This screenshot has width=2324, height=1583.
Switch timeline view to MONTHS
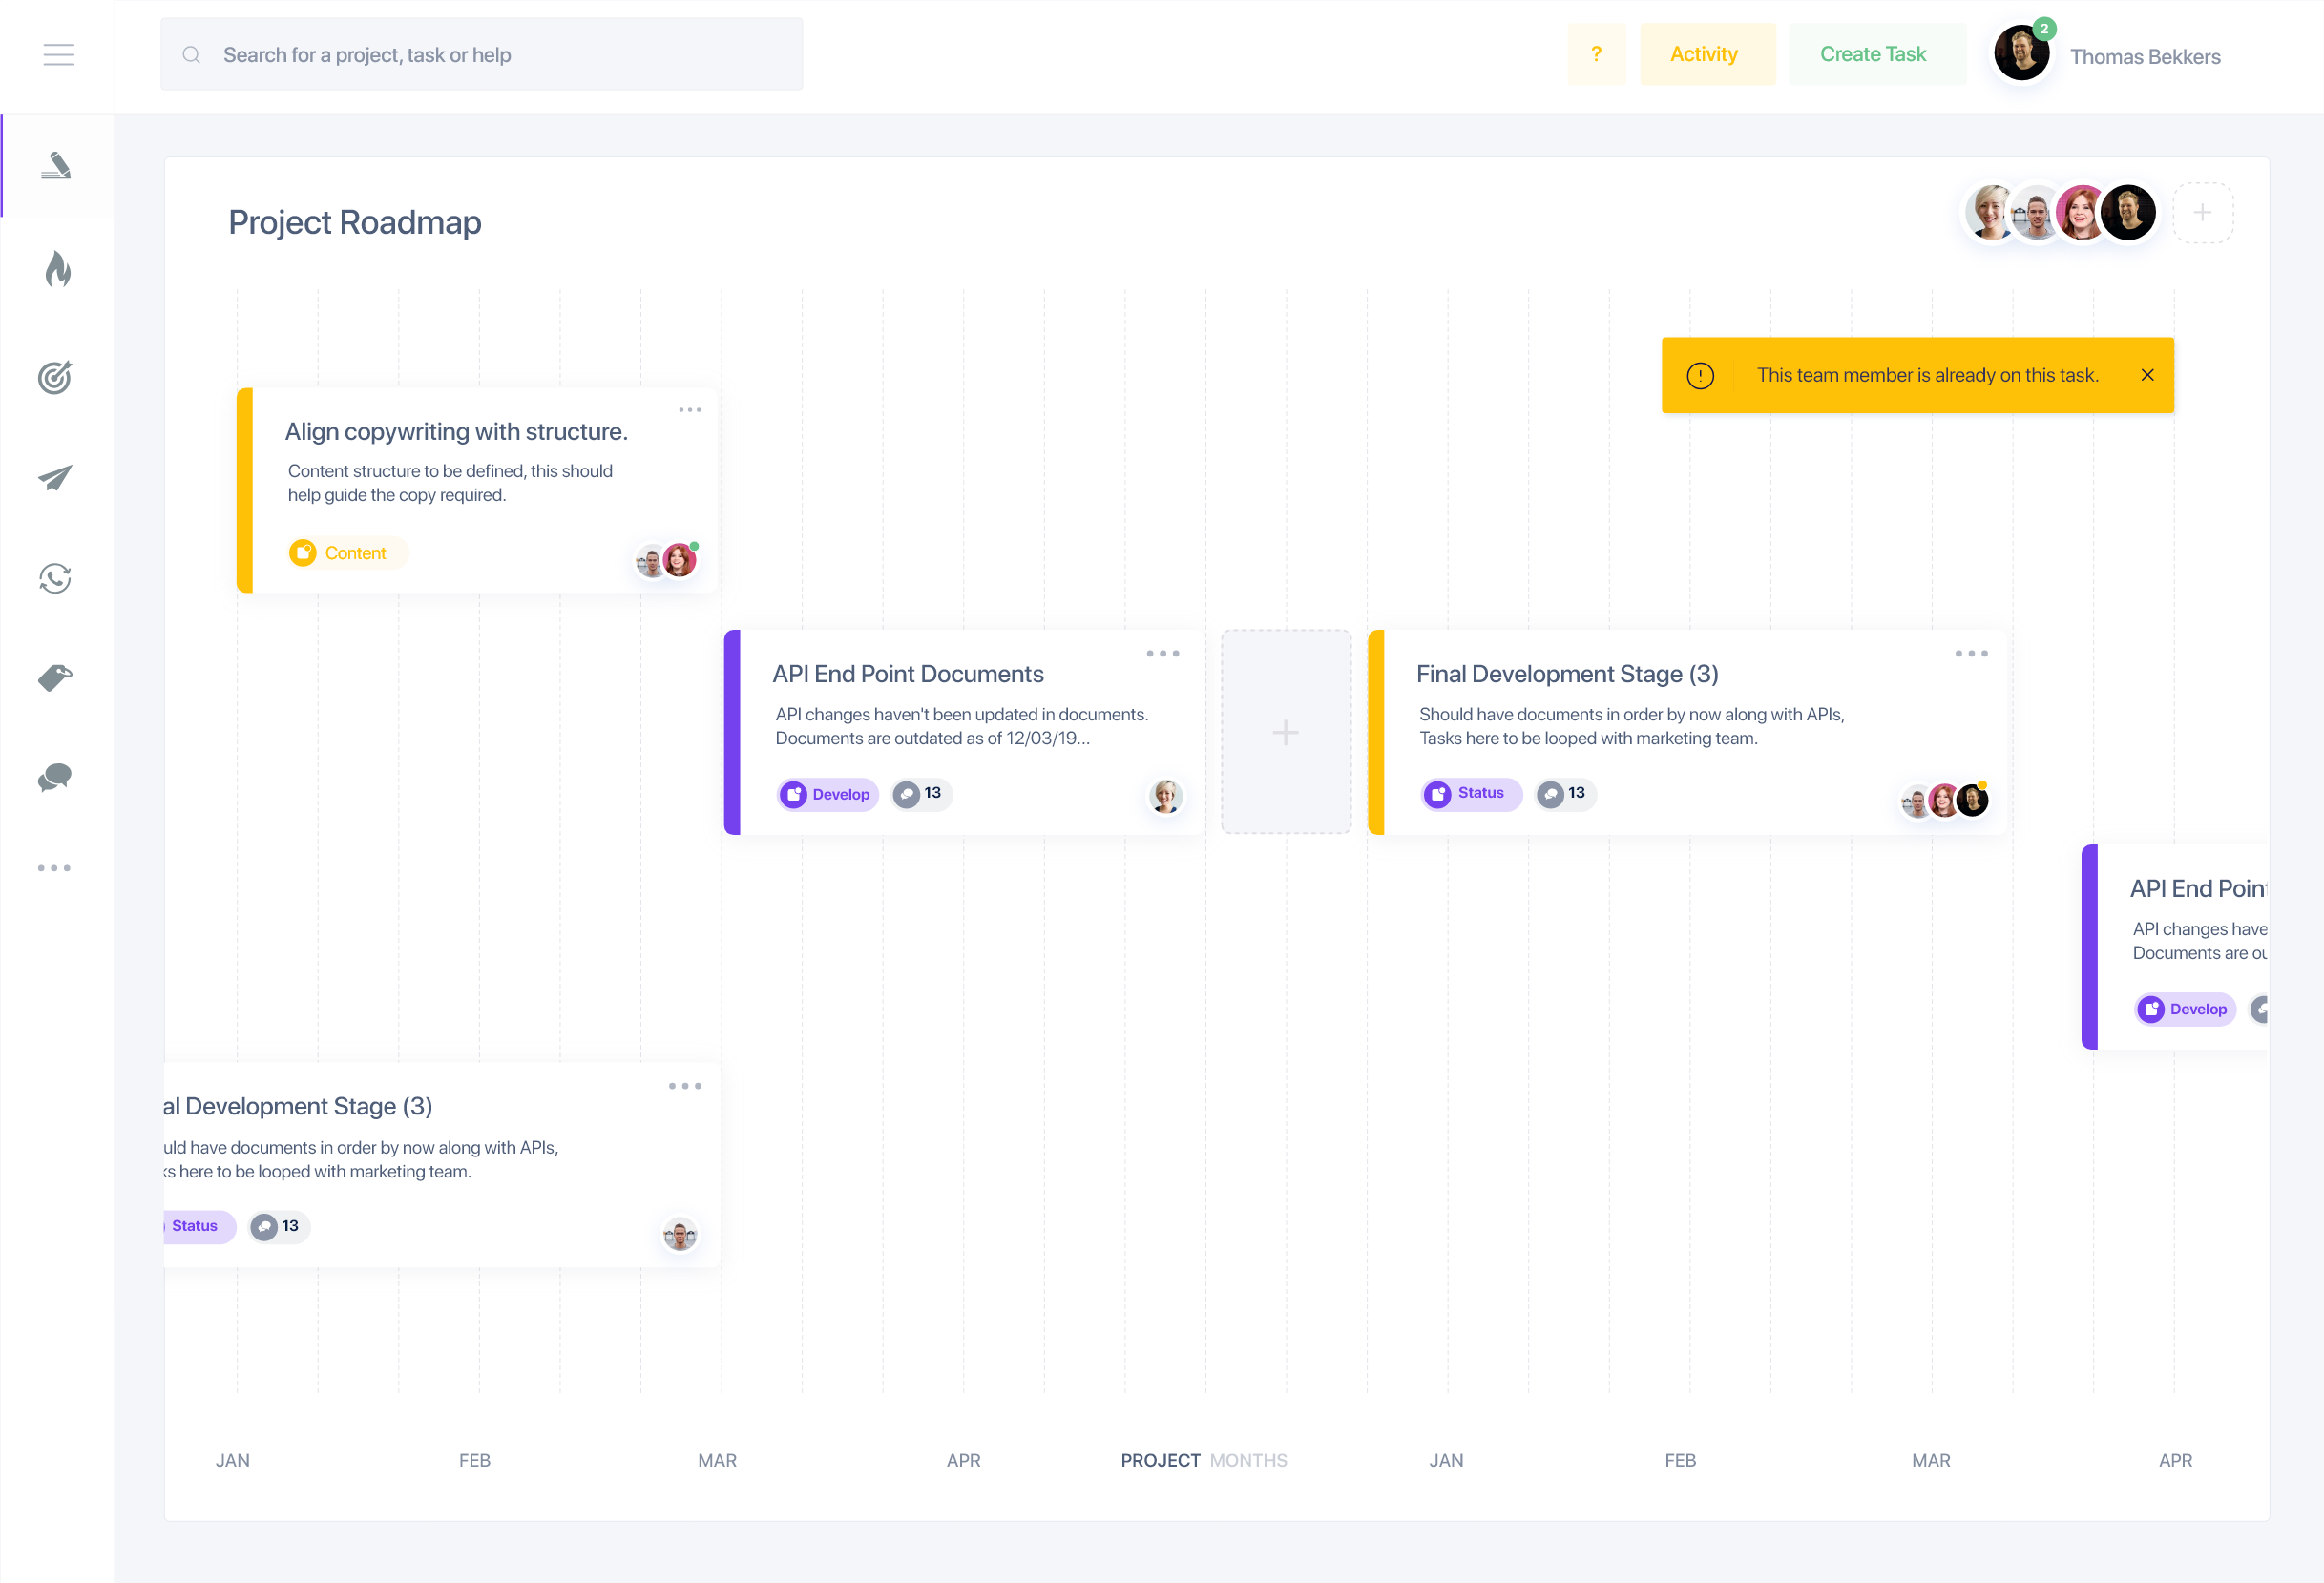pos(1248,1460)
